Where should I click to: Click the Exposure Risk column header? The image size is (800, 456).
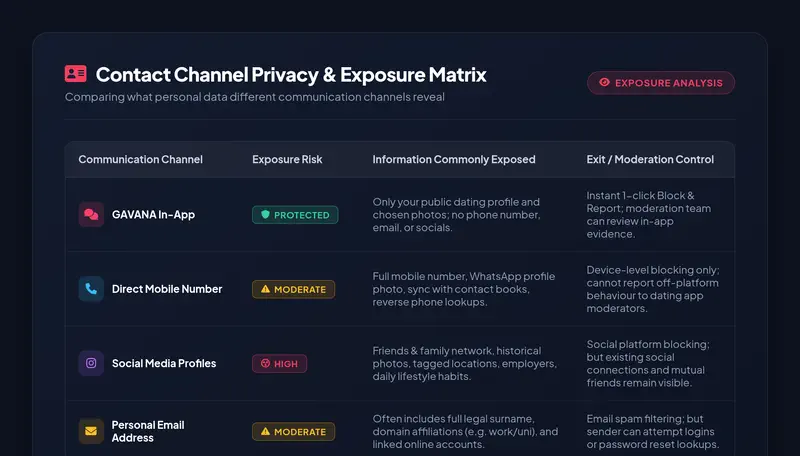287,159
